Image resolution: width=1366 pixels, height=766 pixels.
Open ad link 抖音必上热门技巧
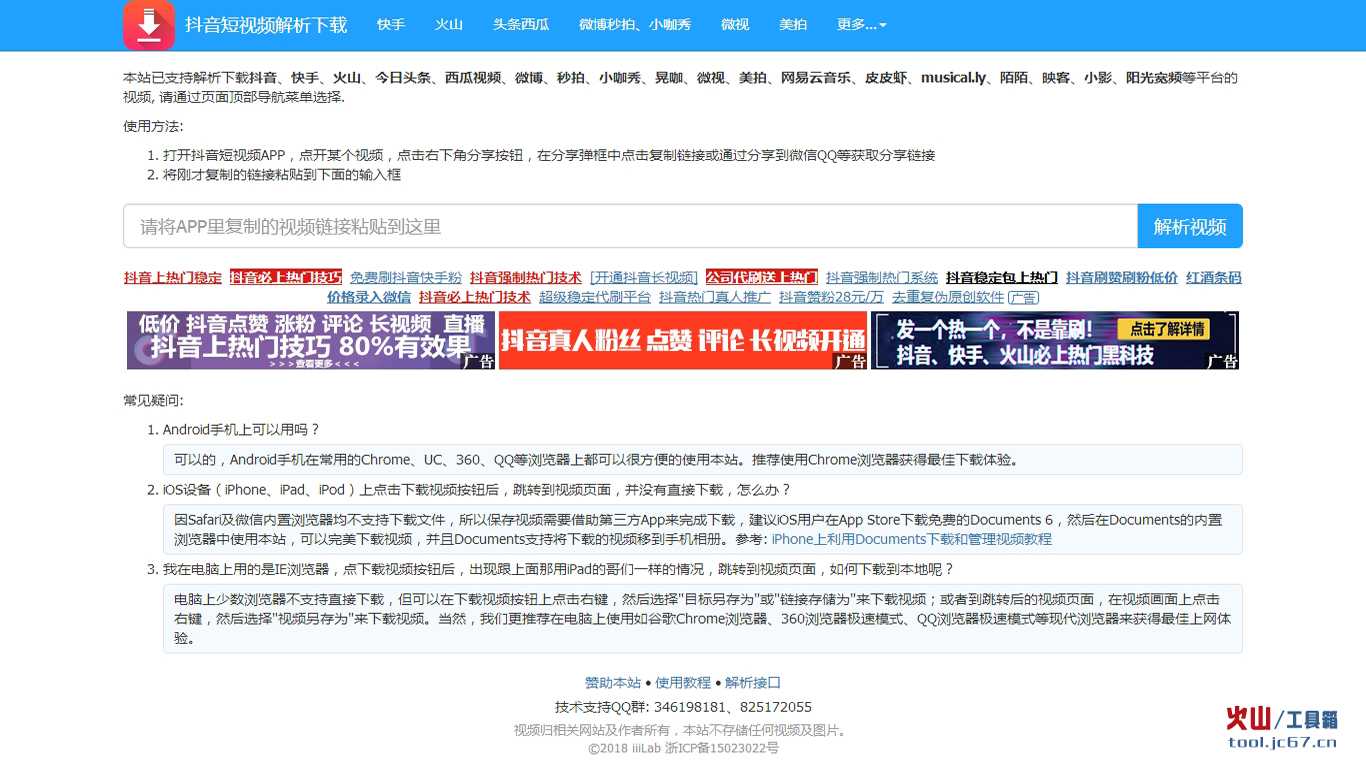click(x=286, y=278)
